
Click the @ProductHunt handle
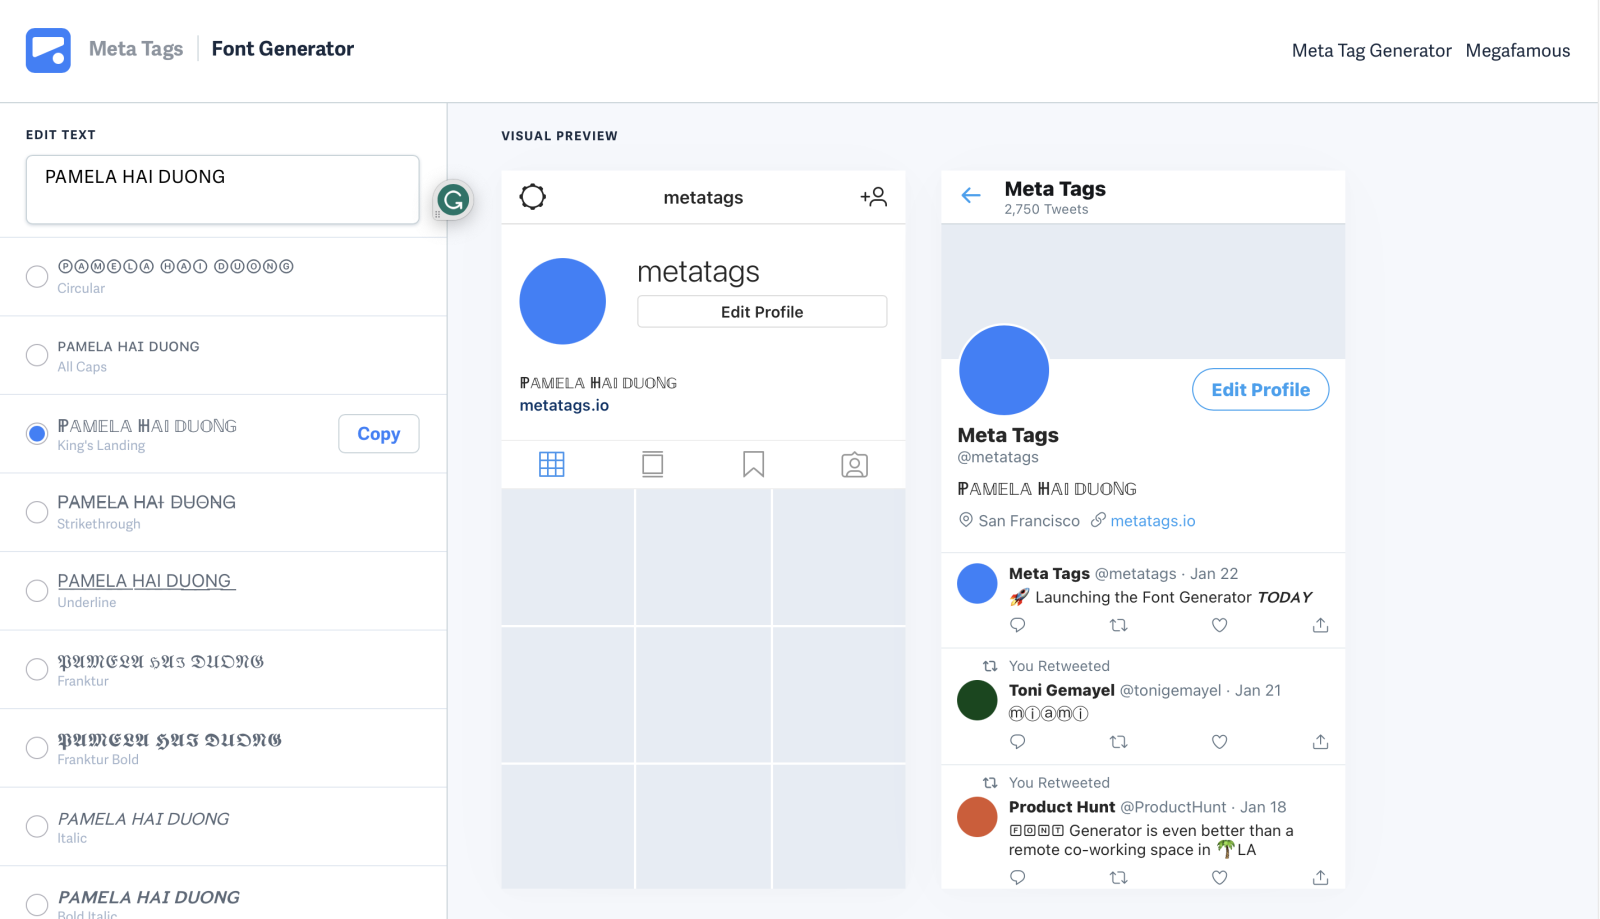pos(1173,807)
